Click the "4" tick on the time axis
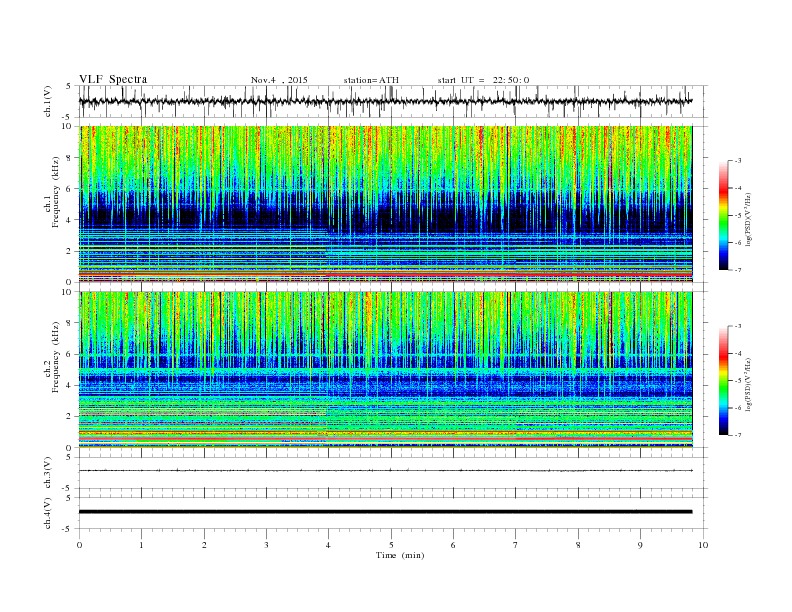 329,545
